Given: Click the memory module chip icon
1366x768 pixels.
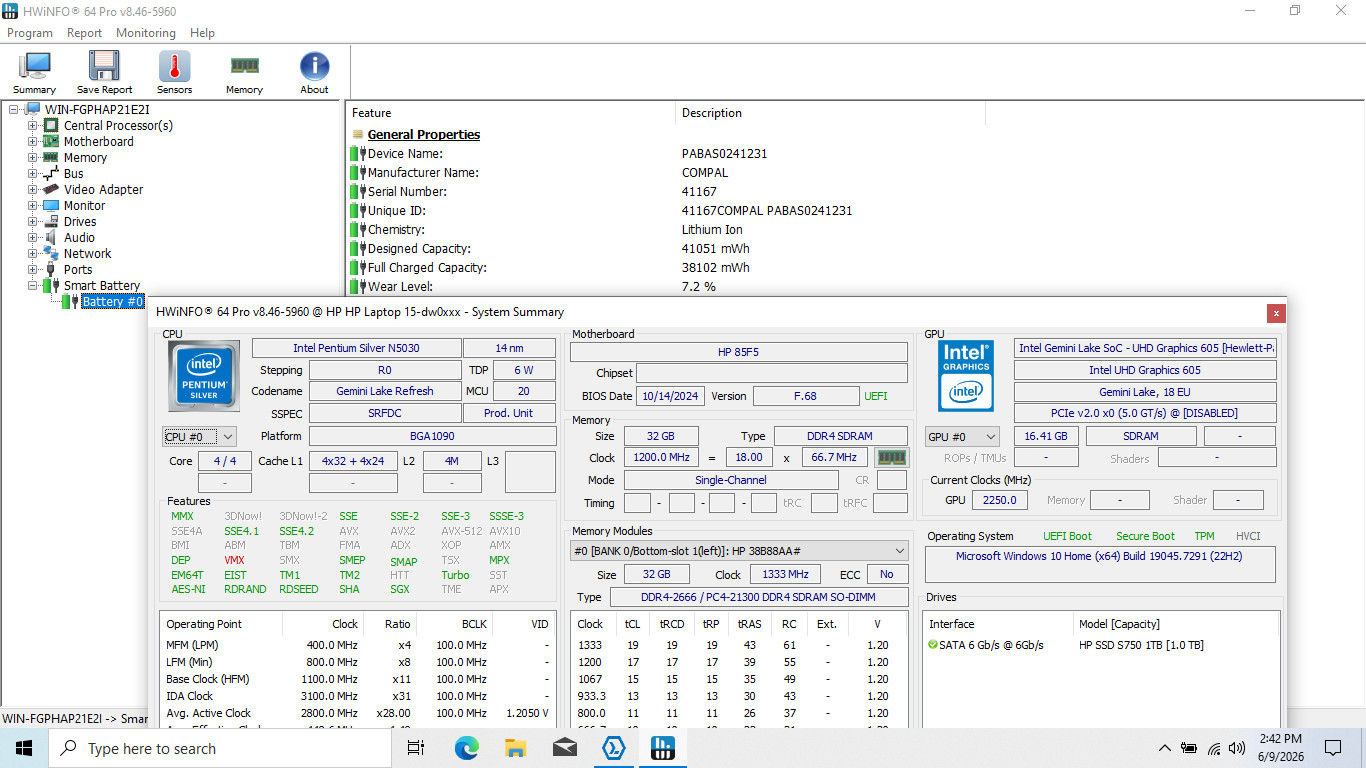Looking at the screenshot, I should (891, 457).
